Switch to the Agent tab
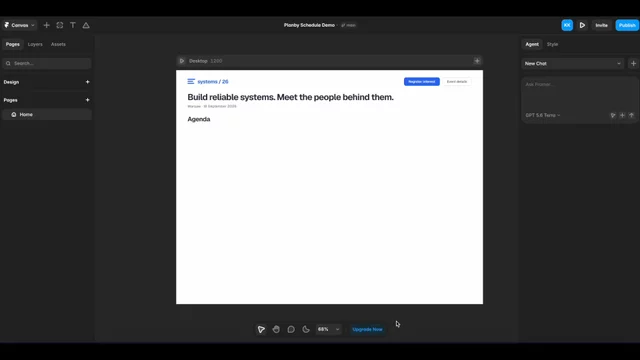Viewport: 640px width, 360px height. [x=532, y=44]
